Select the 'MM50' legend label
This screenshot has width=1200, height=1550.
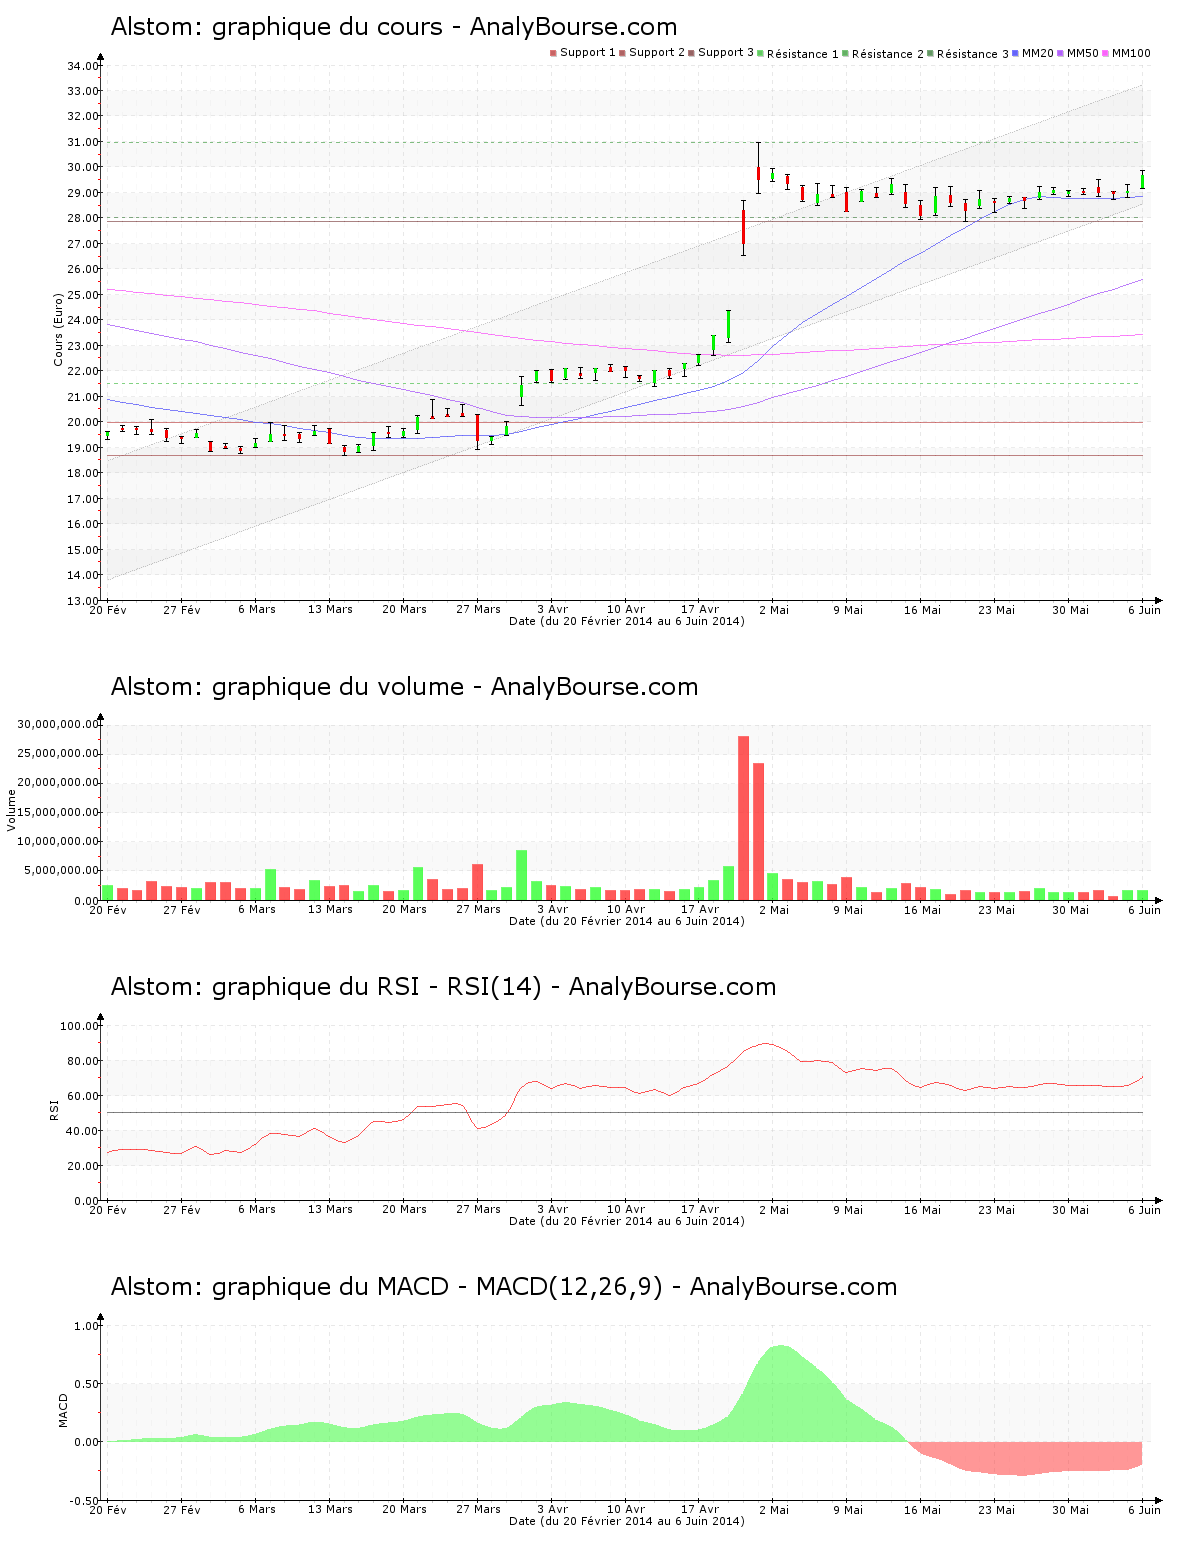(x=1083, y=53)
